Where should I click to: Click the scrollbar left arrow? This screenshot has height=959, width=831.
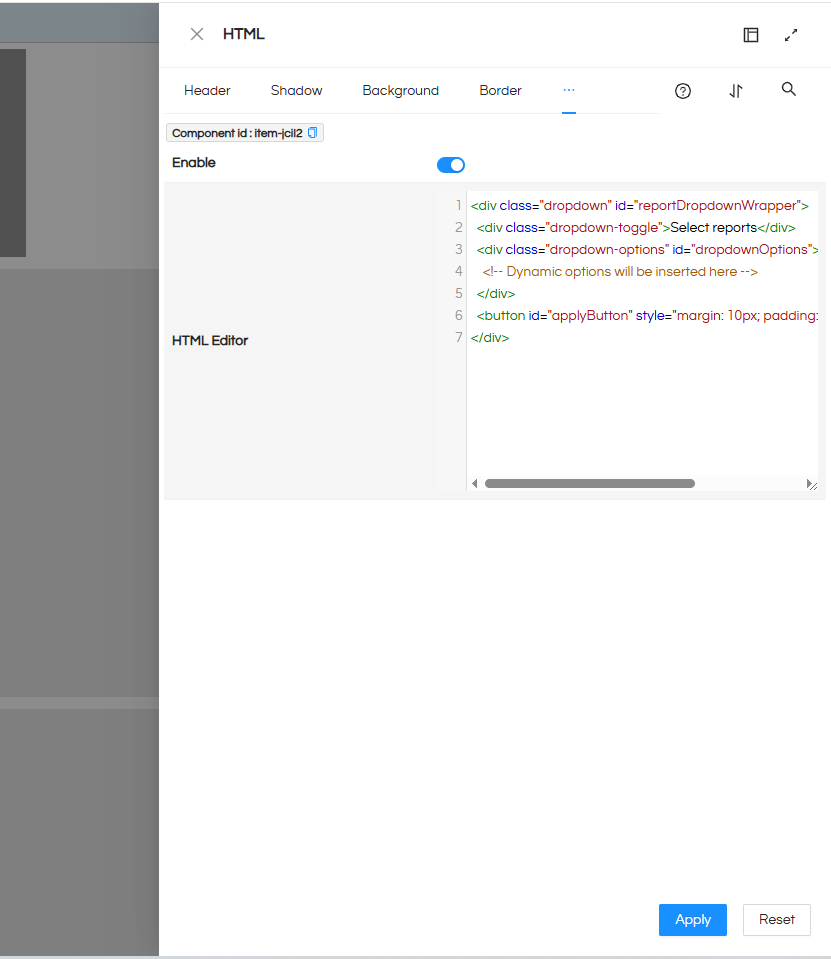coord(475,484)
